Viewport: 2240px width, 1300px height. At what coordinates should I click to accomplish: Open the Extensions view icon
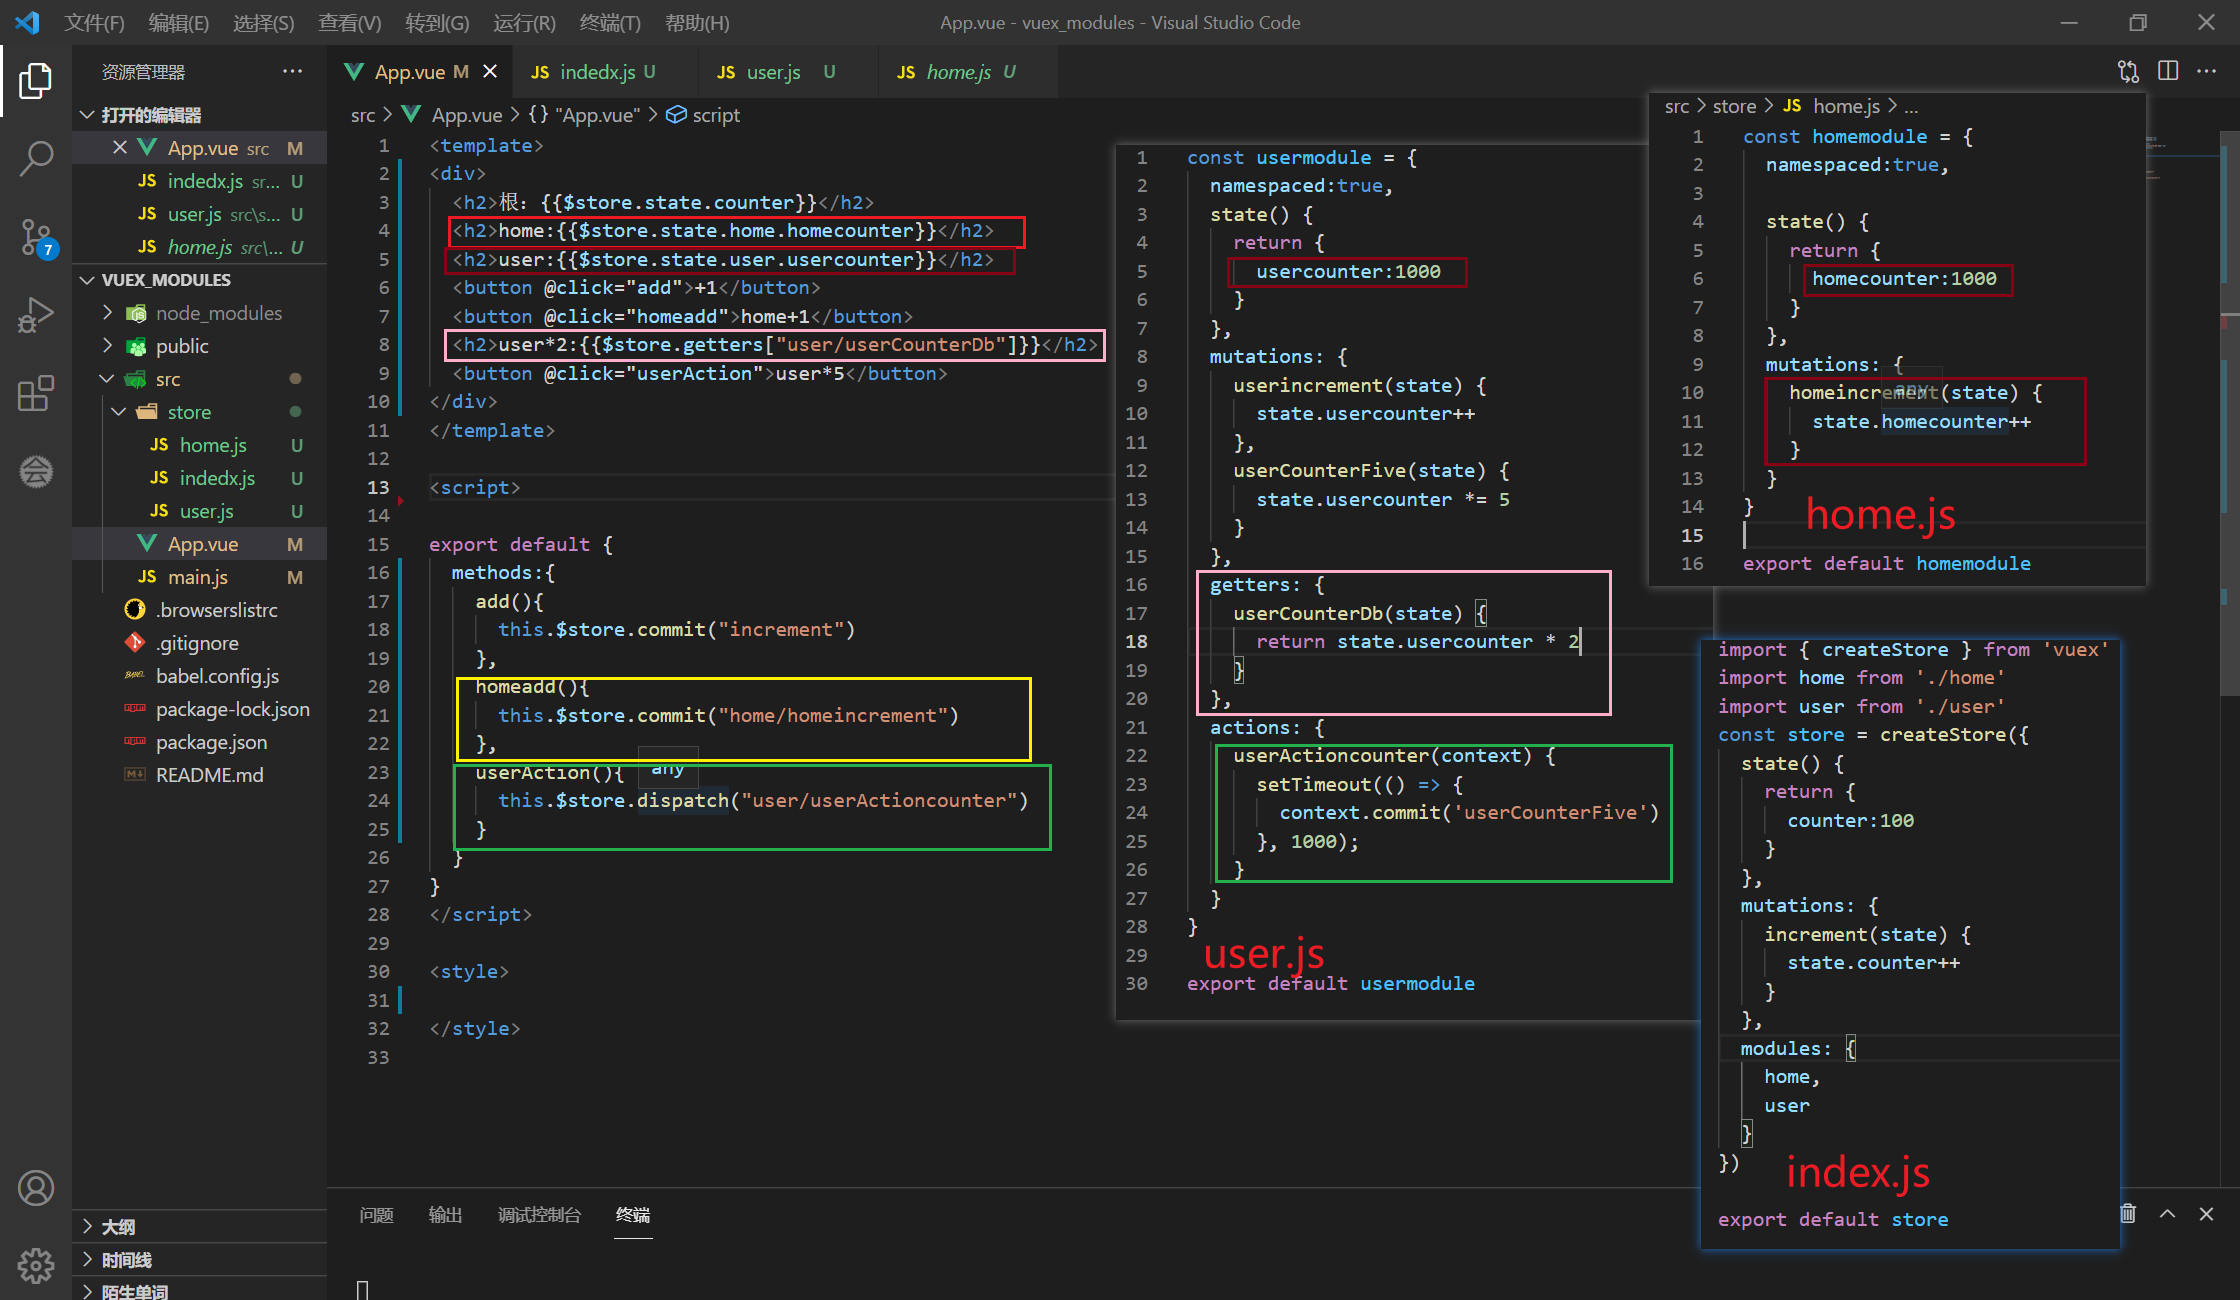pos(36,393)
